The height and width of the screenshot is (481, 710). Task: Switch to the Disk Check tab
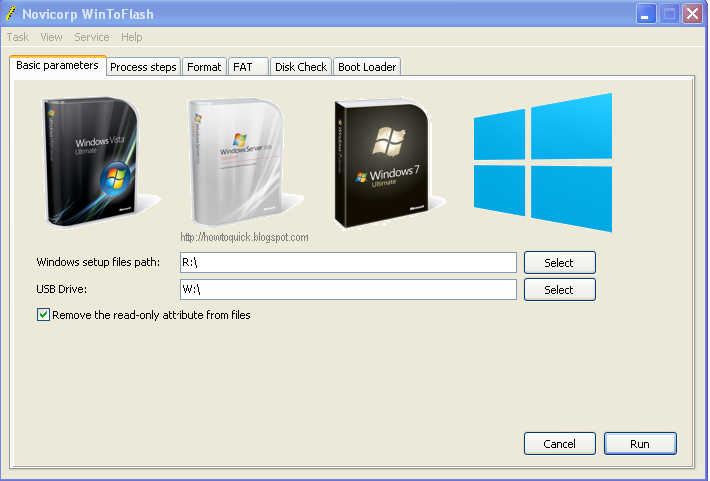click(x=301, y=67)
